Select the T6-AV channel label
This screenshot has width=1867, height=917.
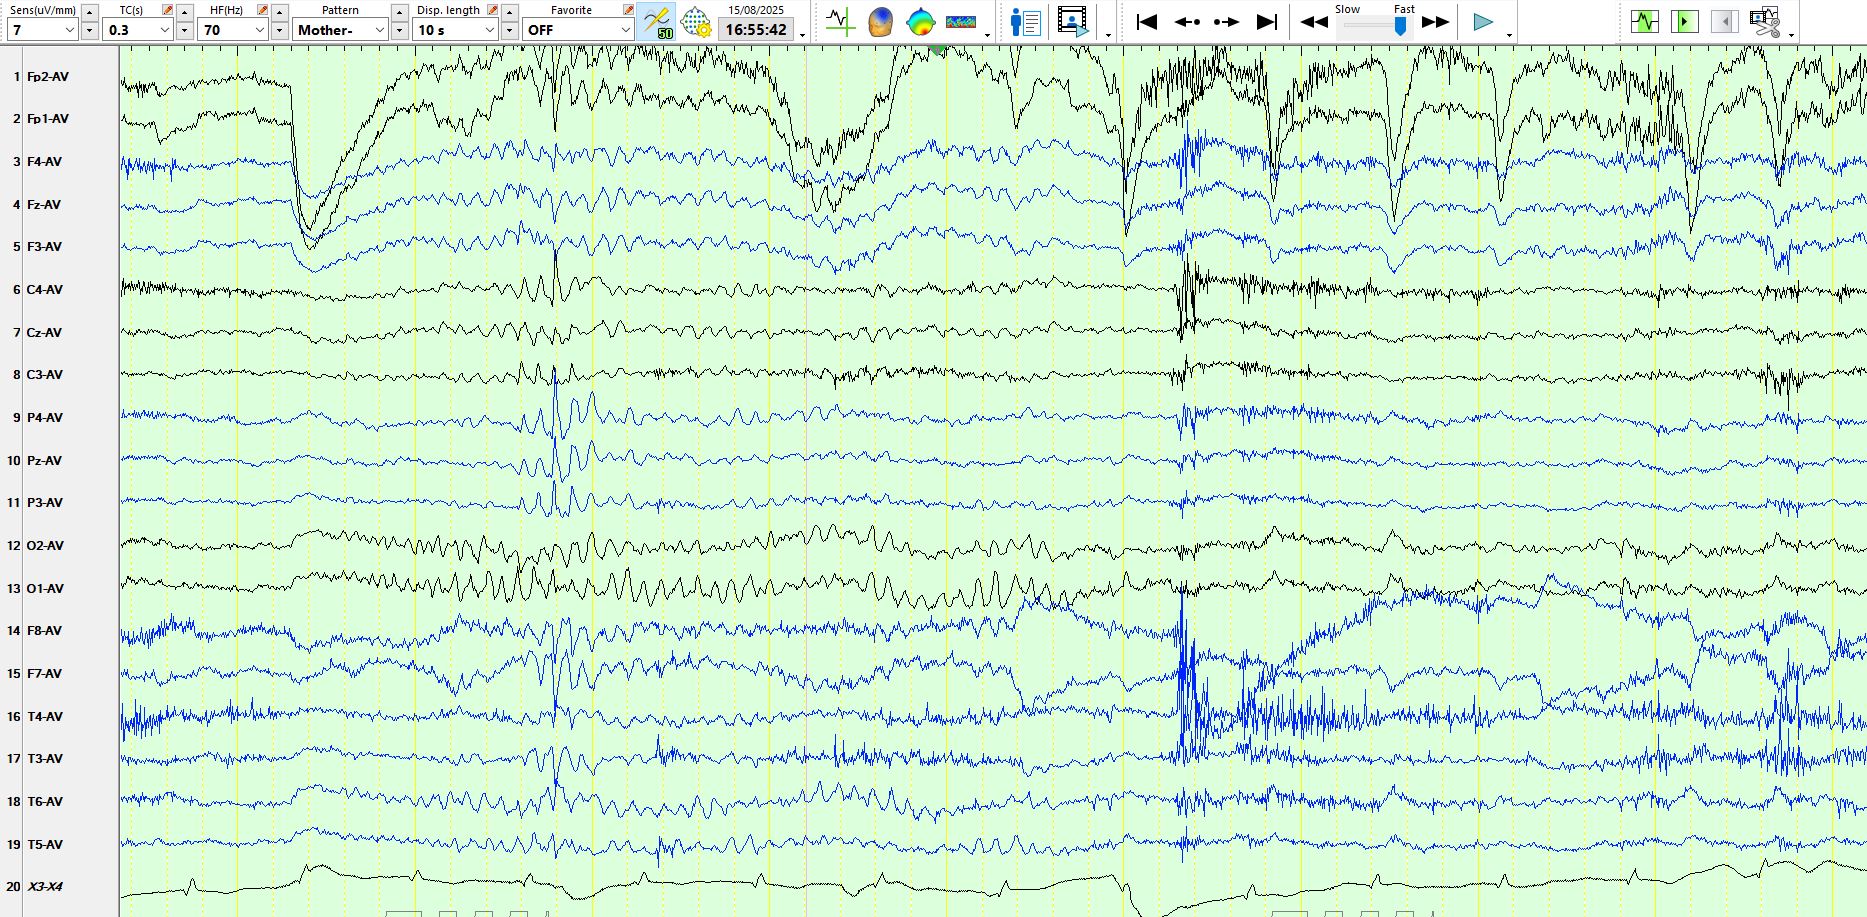(x=44, y=801)
